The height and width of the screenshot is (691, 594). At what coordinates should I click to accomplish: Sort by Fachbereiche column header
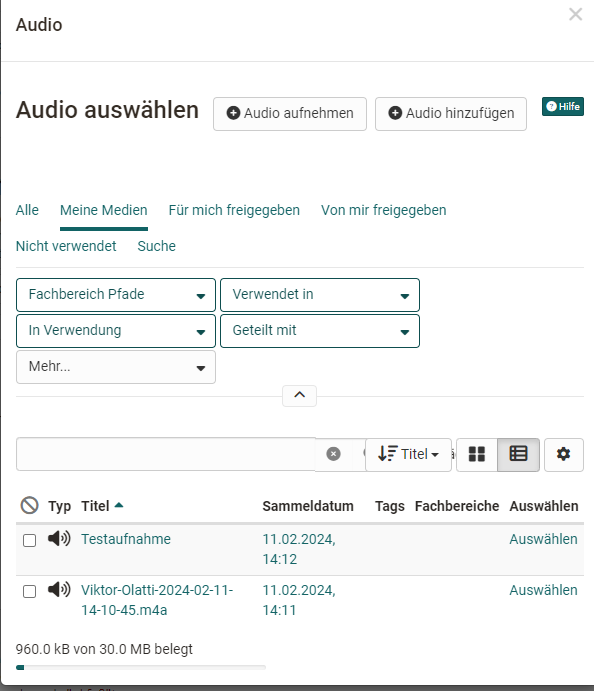(457, 506)
